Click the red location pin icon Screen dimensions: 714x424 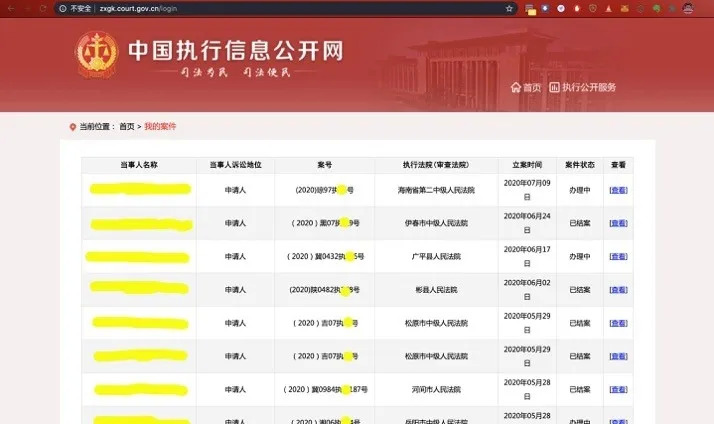click(x=72, y=127)
